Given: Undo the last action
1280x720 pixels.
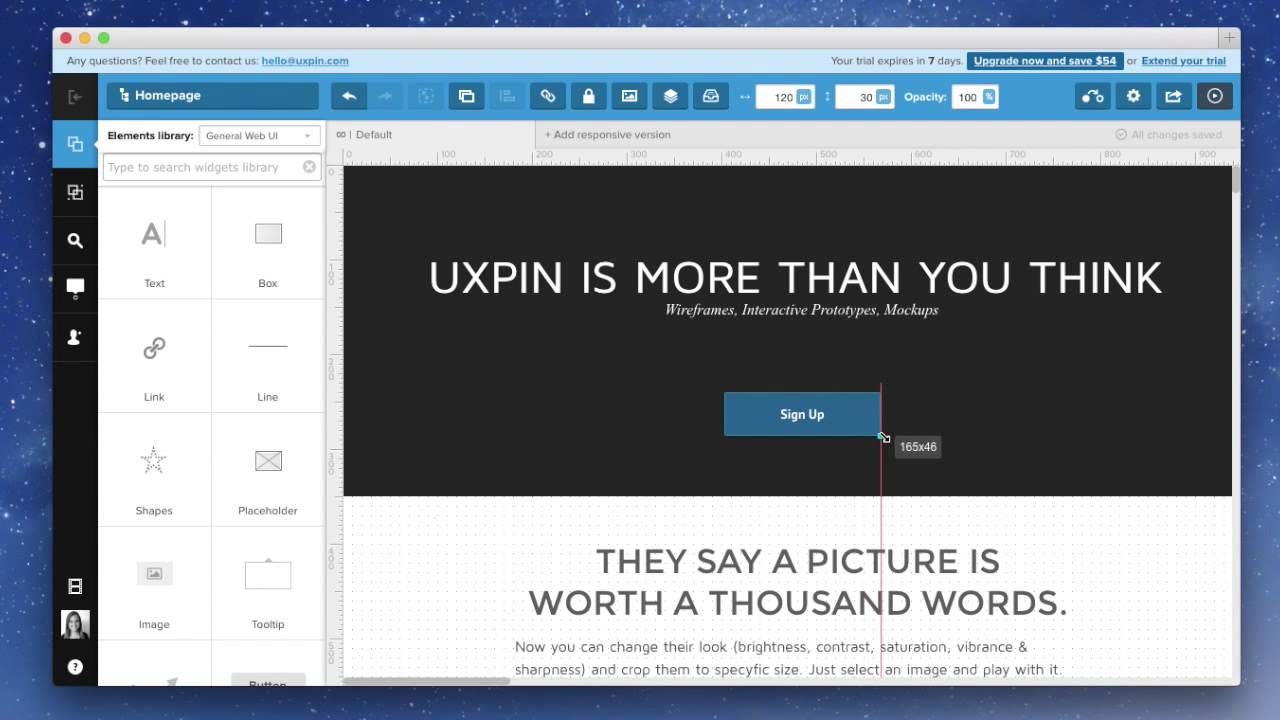Looking at the screenshot, I should tap(348, 96).
